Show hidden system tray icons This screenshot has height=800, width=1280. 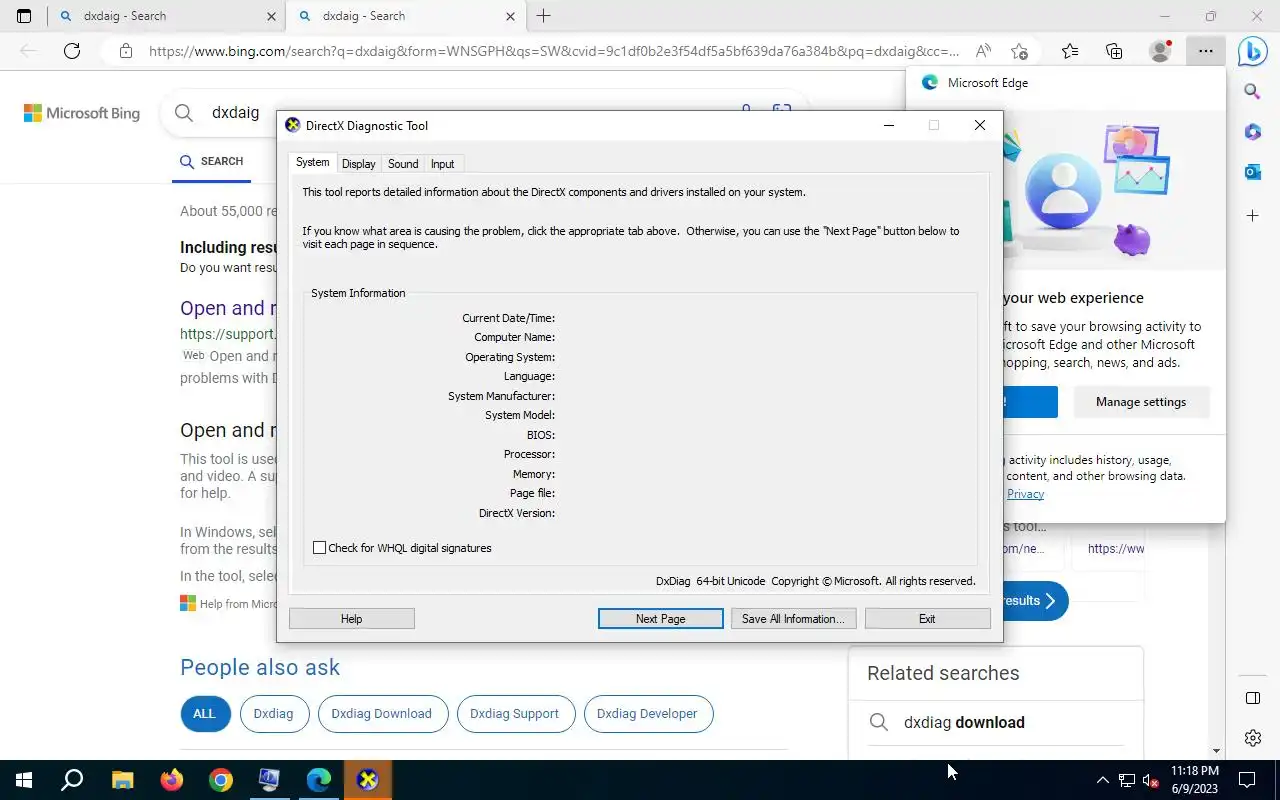[x=1103, y=780]
